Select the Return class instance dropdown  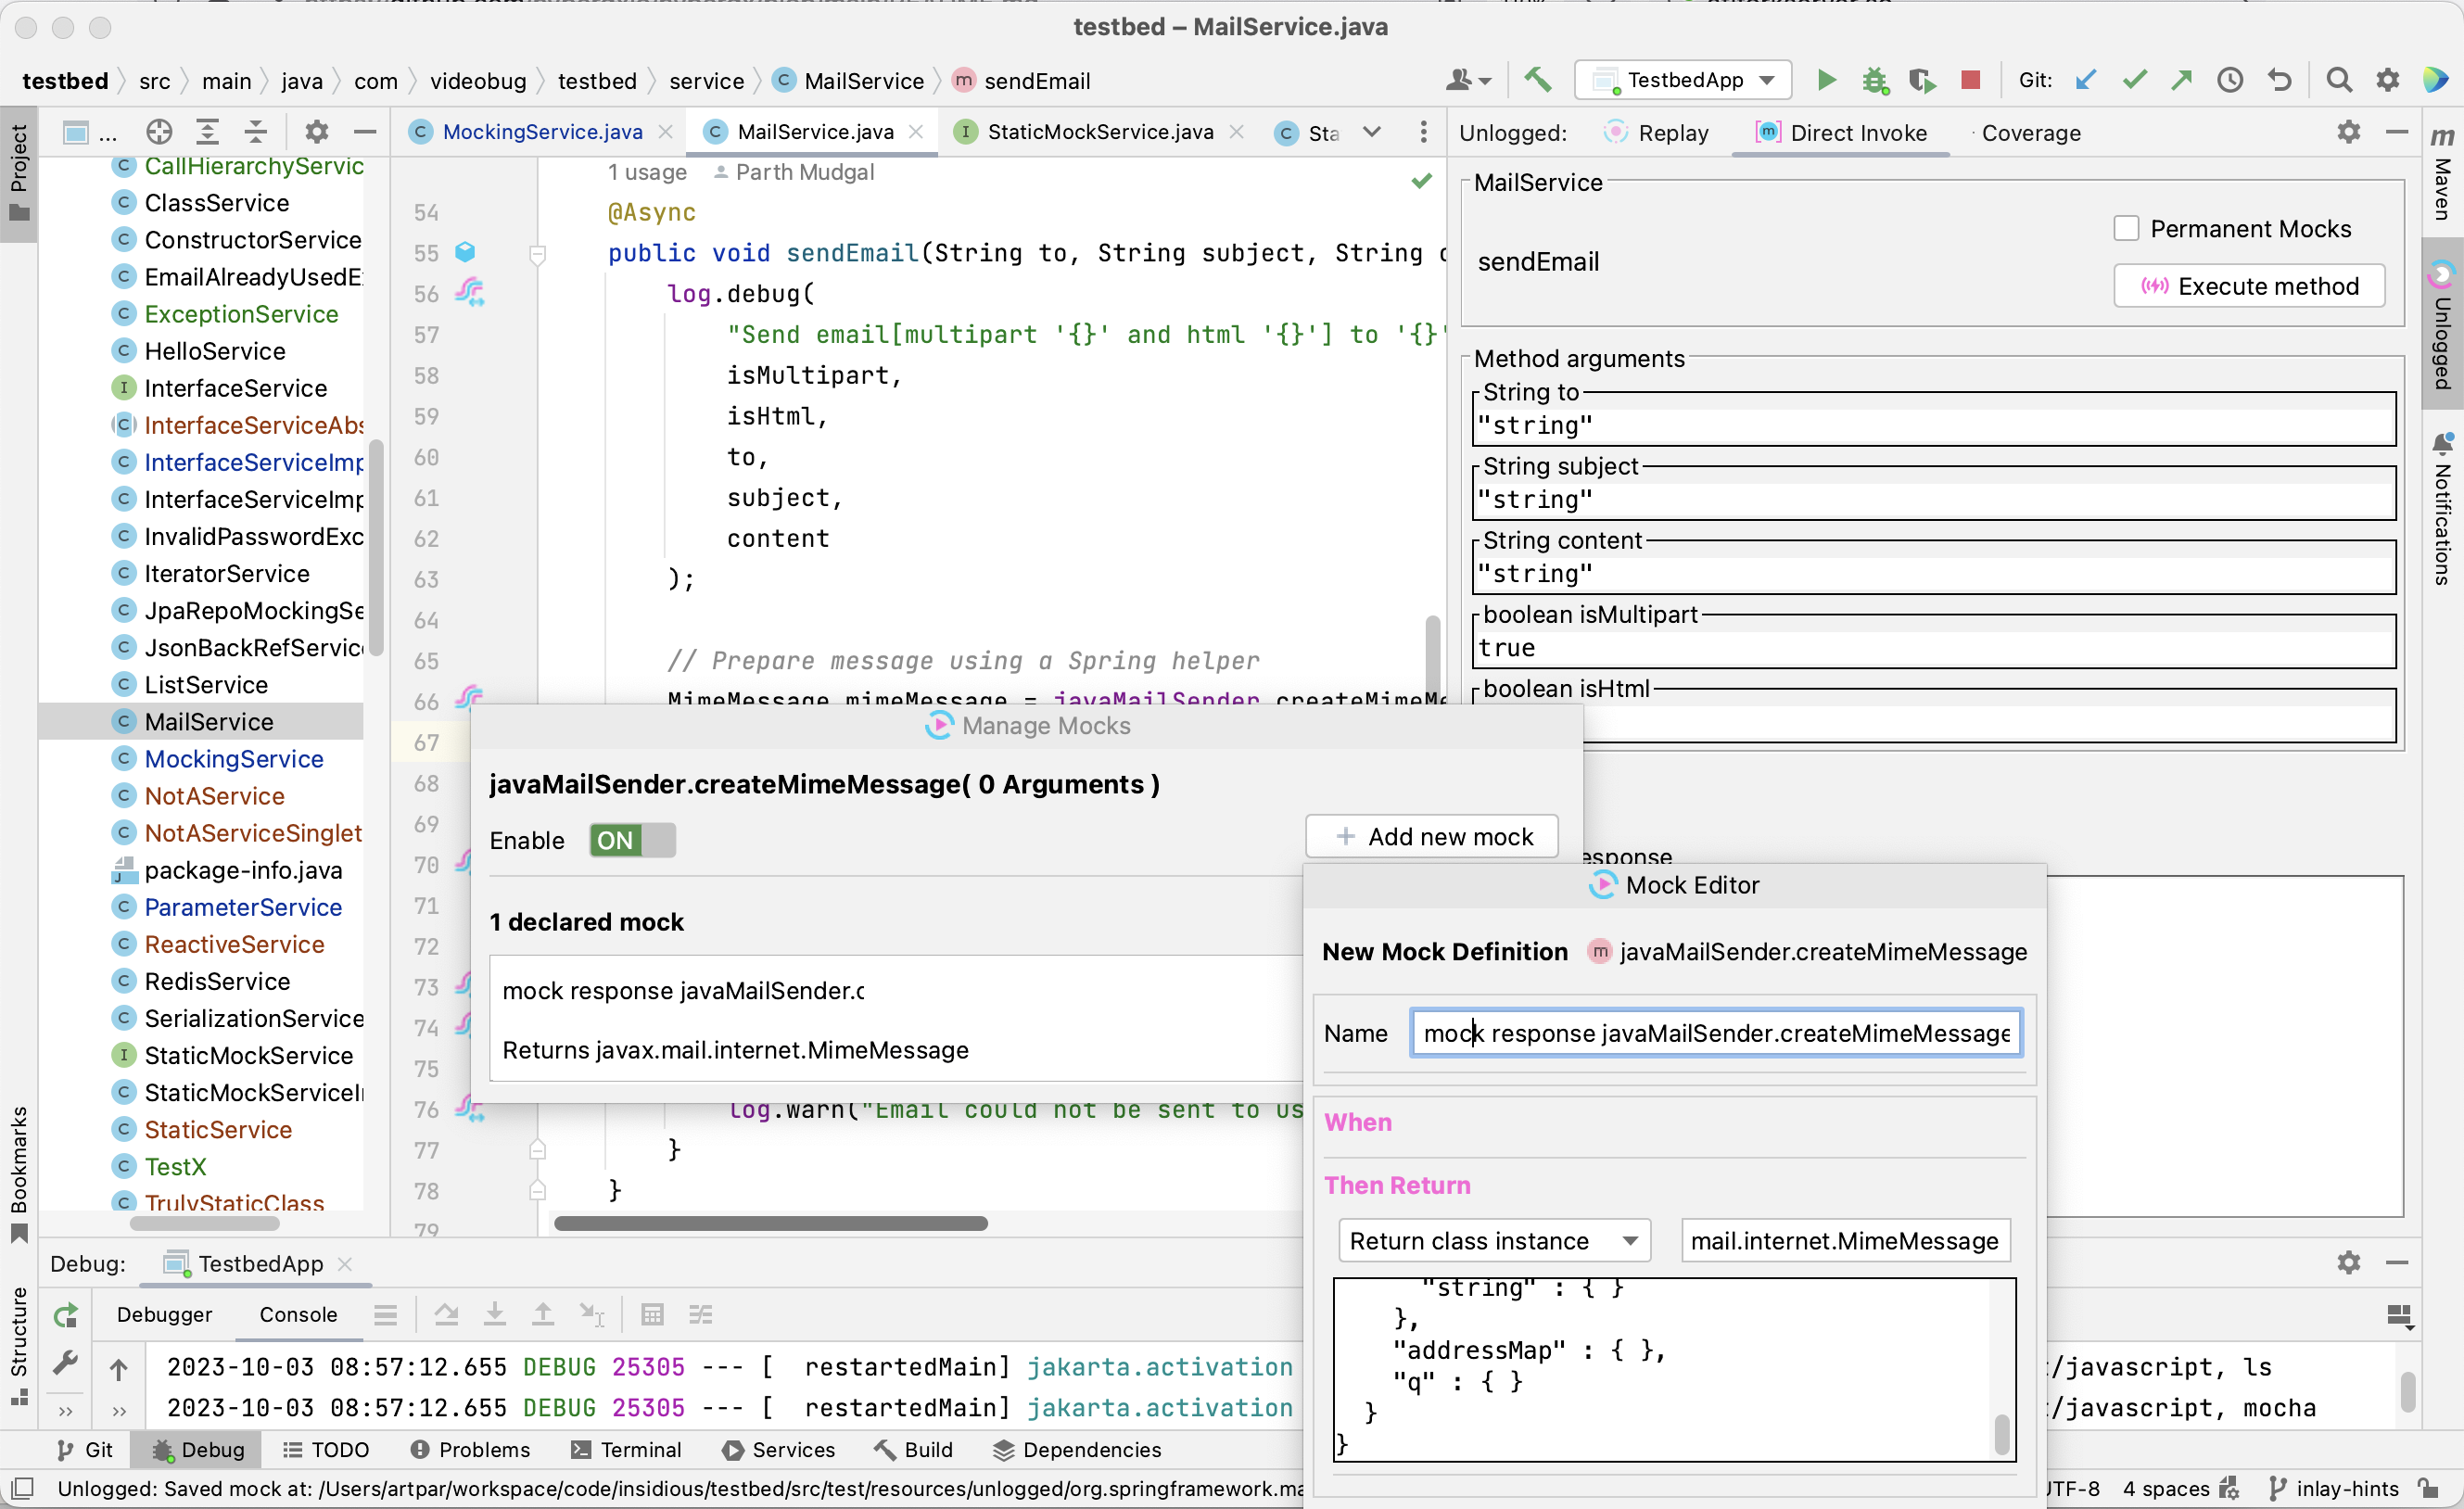(x=1489, y=1239)
